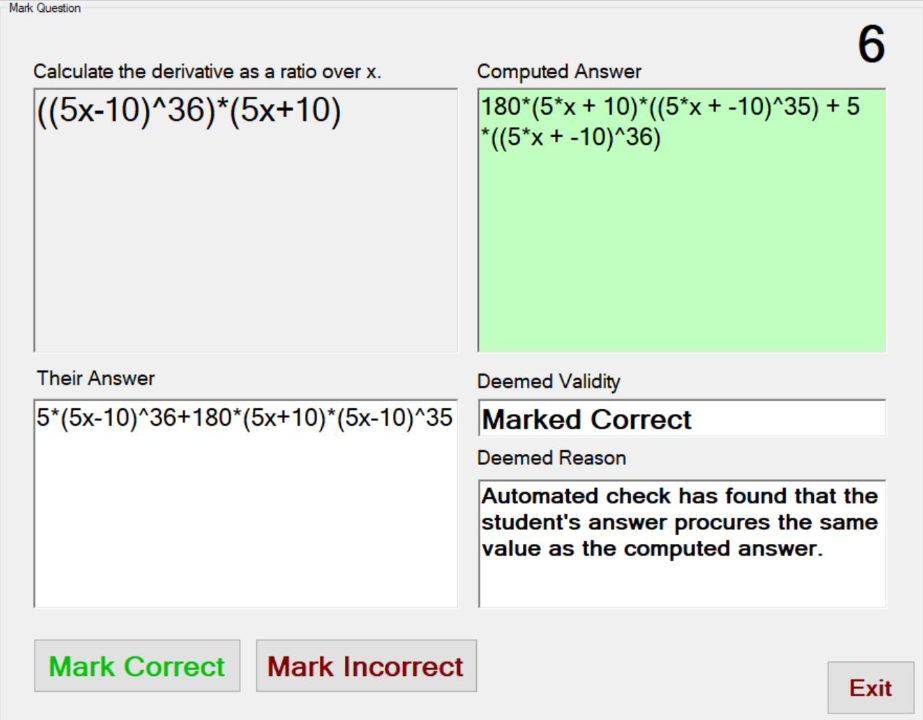Select the Their Answer text box
Image resolution: width=923 pixels, height=720 pixels.
tap(245, 503)
